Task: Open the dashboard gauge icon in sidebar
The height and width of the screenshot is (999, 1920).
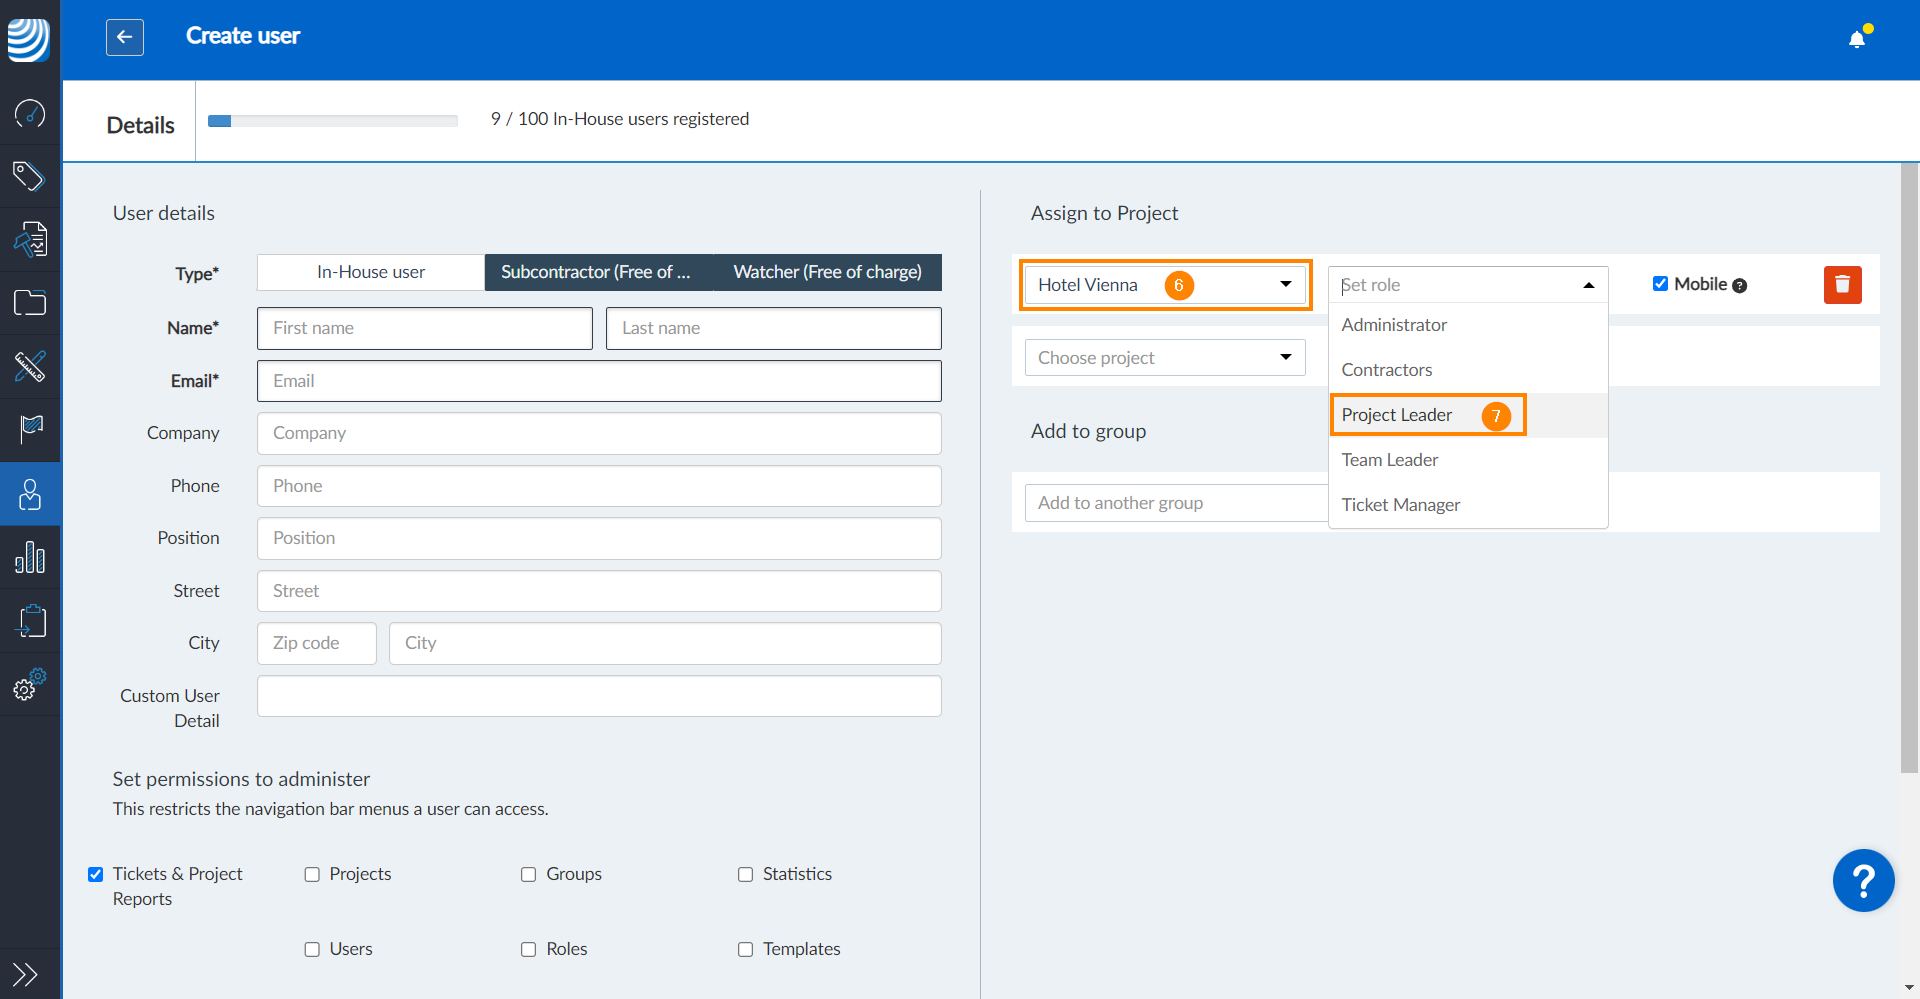Action: [30, 113]
